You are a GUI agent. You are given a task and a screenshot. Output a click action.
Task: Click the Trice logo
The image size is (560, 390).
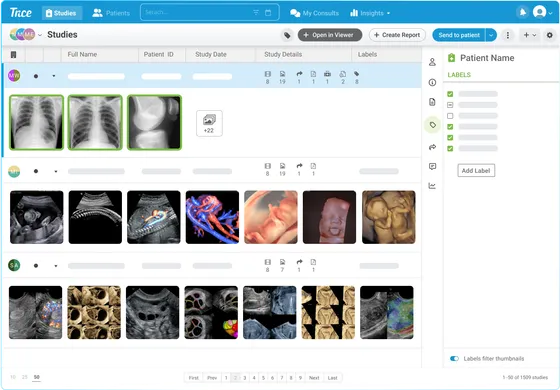click(x=20, y=12)
